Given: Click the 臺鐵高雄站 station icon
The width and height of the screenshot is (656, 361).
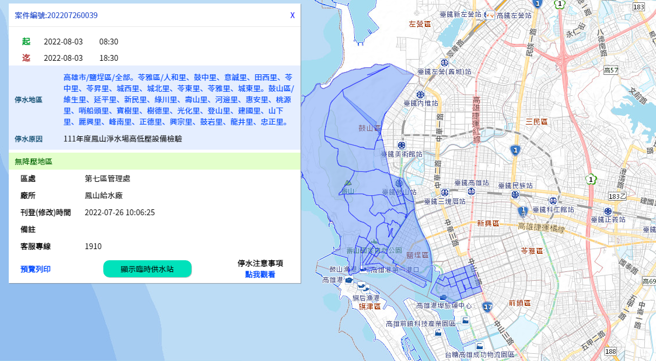Looking at the screenshot, I should (x=471, y=192).
